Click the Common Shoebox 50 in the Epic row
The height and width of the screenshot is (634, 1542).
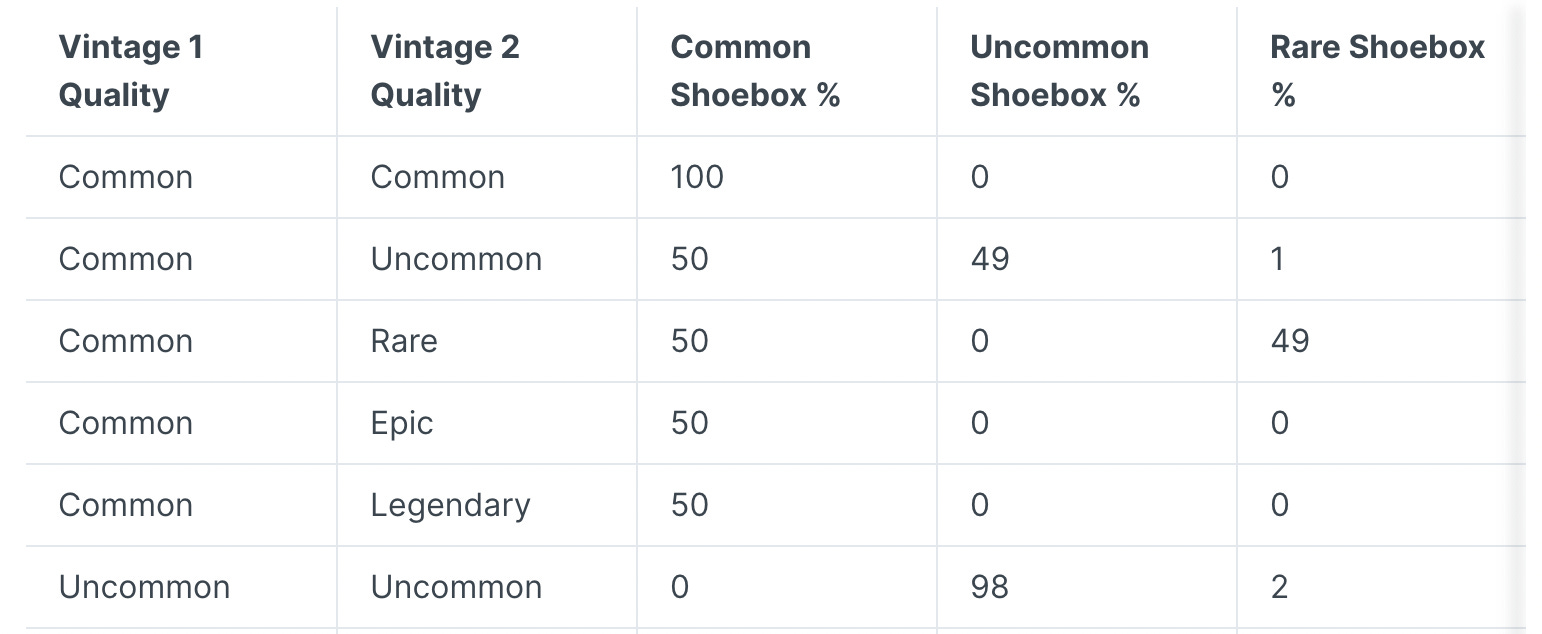(689, 423)
